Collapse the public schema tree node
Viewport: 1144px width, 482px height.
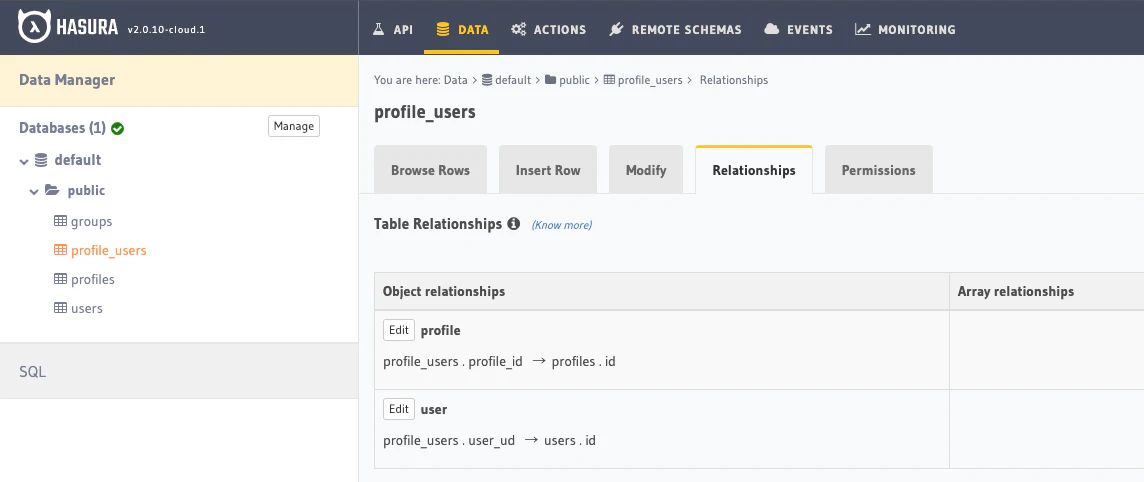tap(34, 191)
